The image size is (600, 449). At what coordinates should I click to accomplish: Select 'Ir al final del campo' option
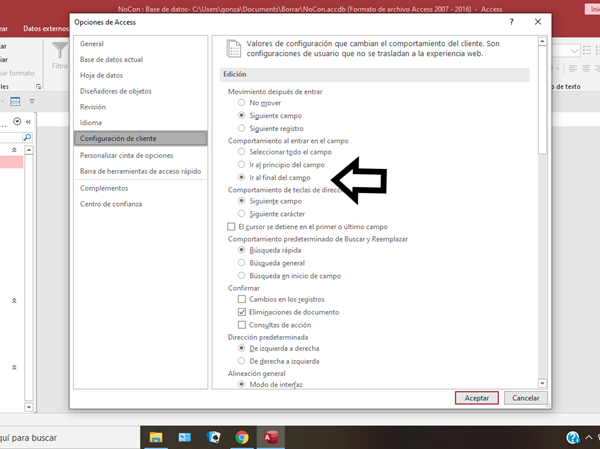241,177
